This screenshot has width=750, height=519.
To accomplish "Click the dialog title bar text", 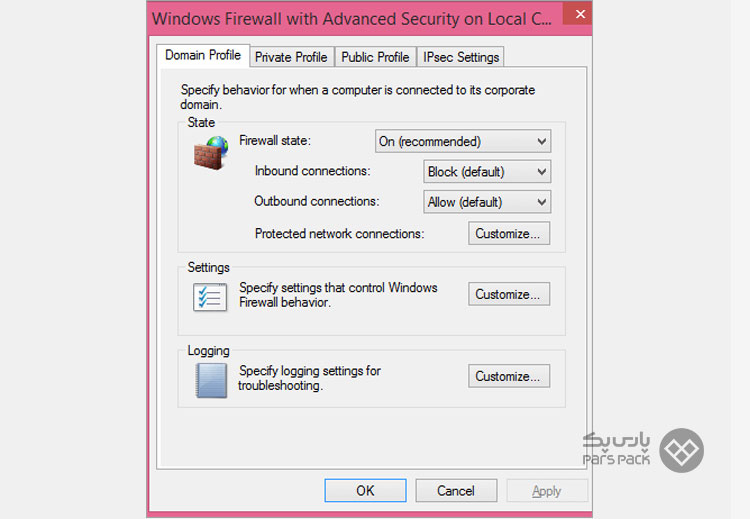I will pos(352,19).
